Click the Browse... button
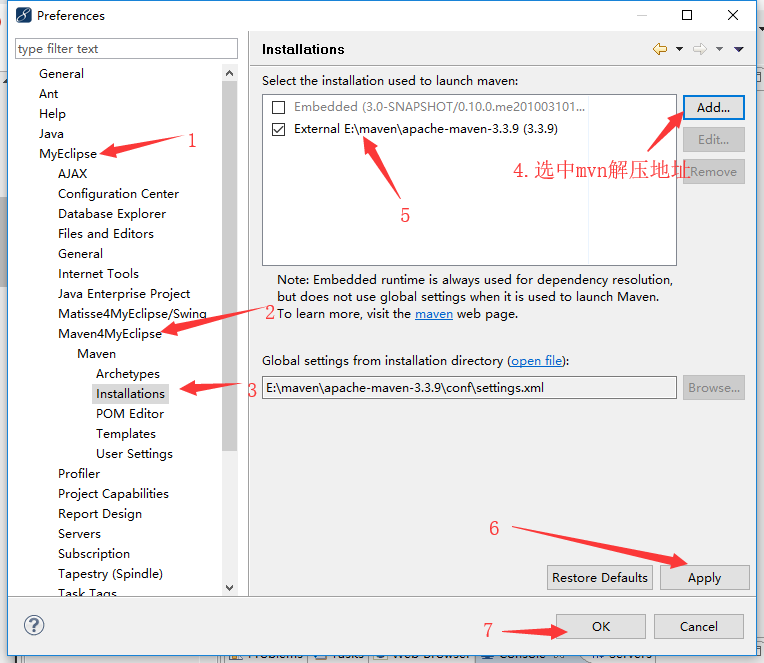Screen dimensions: 764x663 pyautogui.click(x=713, y=388)
